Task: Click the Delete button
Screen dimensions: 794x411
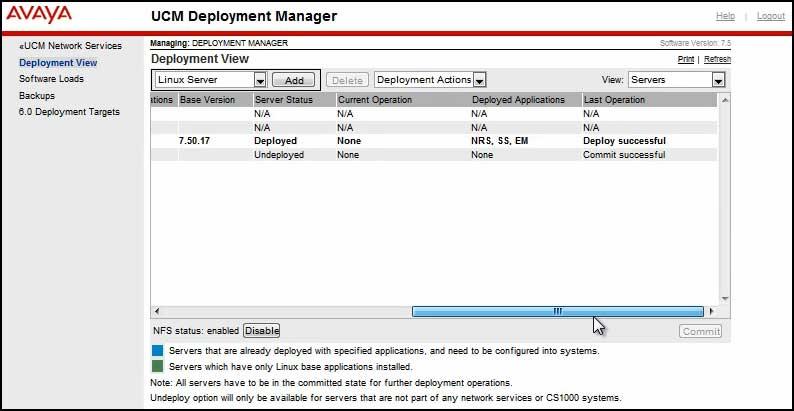Action: pos(347,80)
